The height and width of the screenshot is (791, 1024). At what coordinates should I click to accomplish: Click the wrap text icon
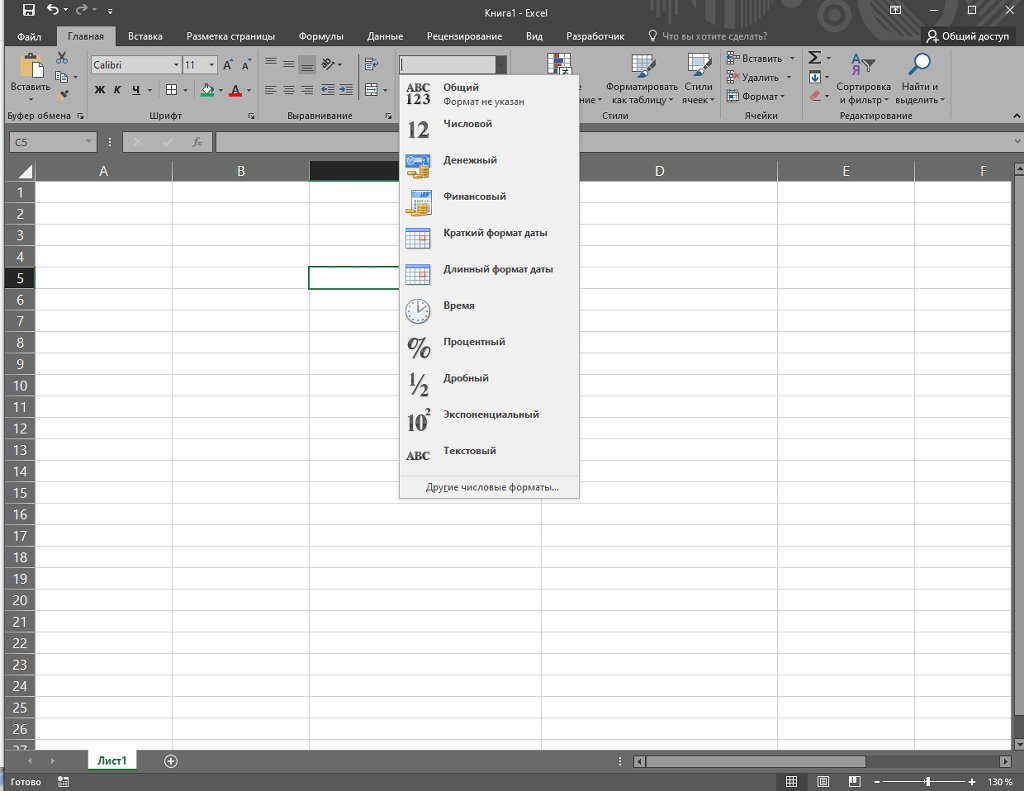point(372,64)
